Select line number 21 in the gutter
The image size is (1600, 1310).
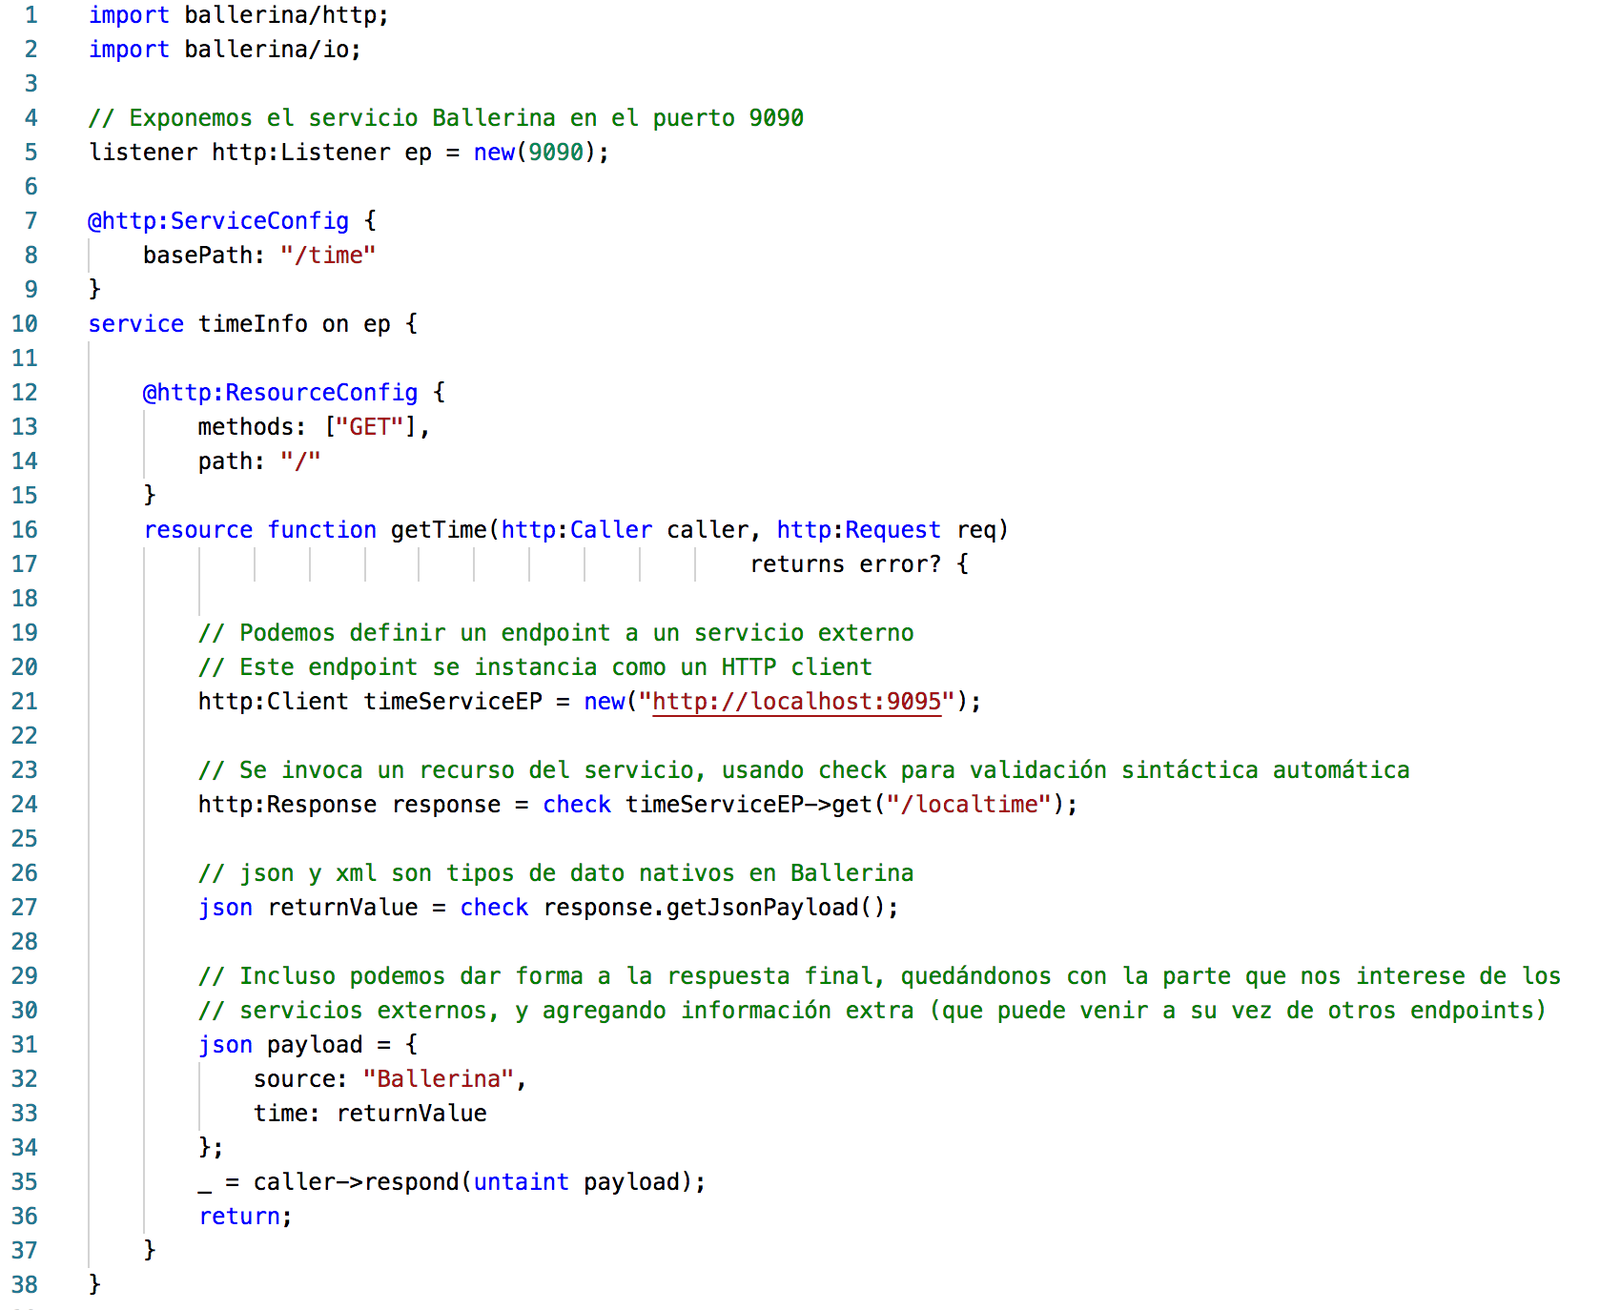pyautogui.click(x=25, y=701)
